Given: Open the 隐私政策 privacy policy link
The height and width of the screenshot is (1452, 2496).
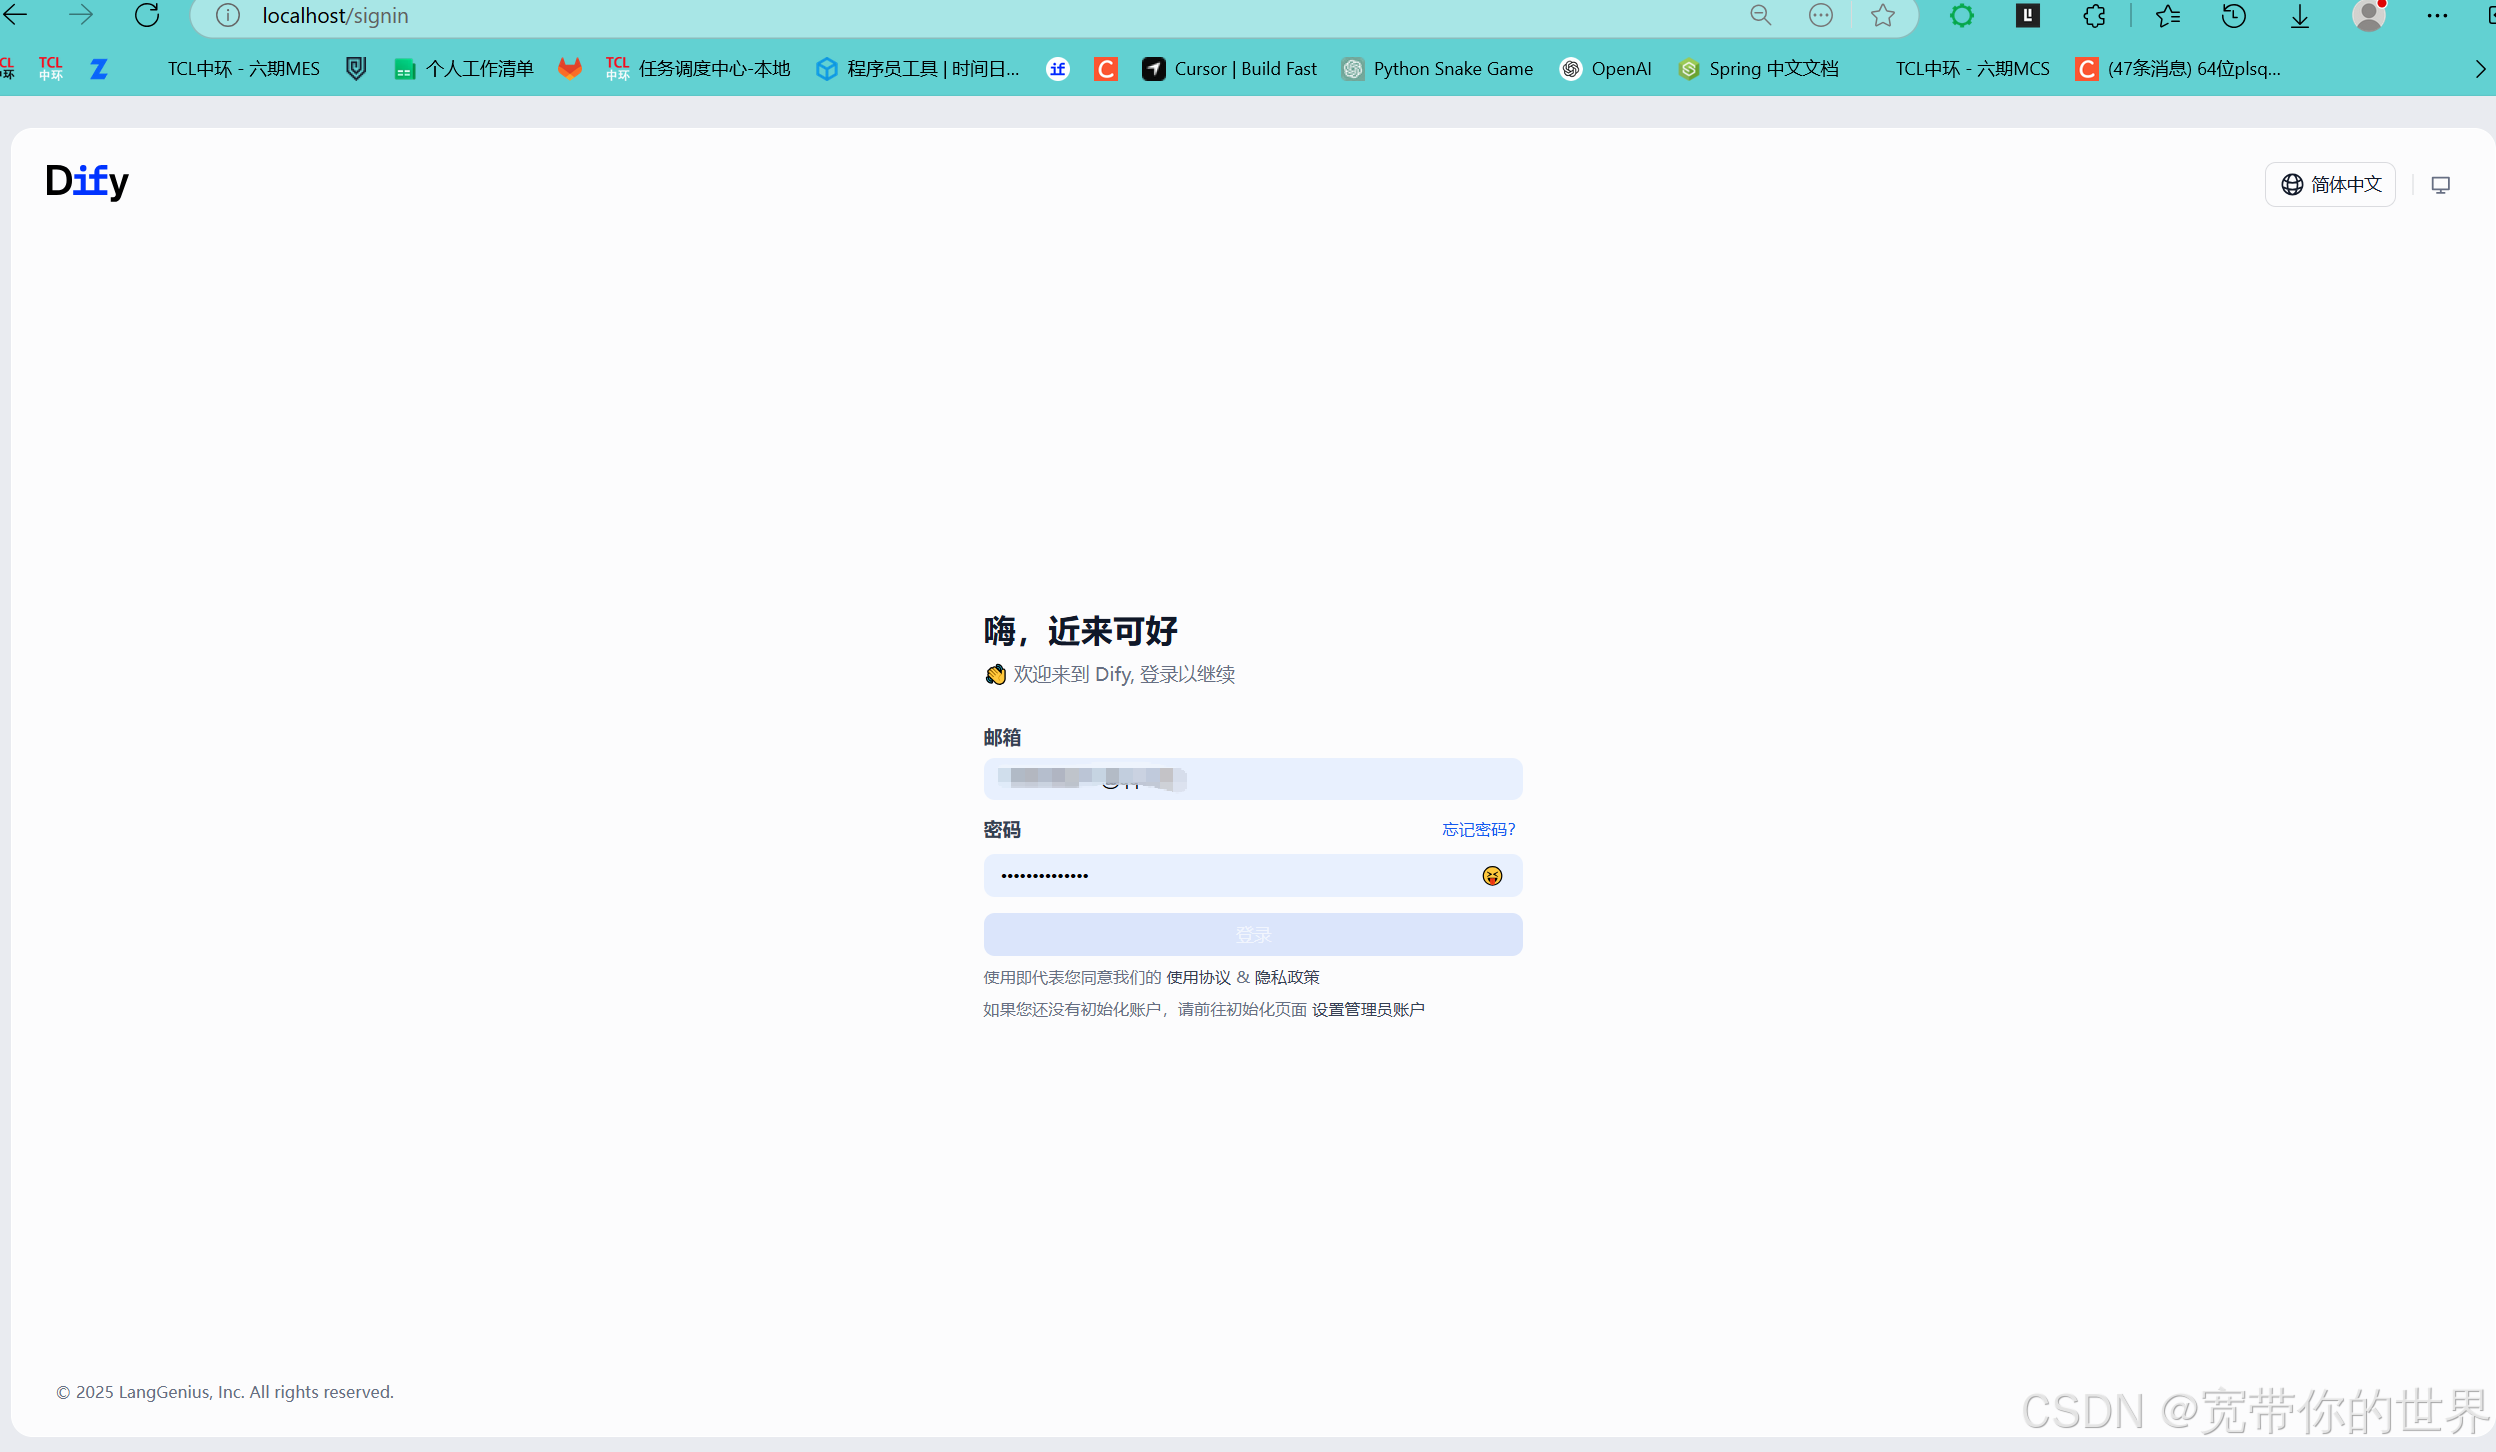Looking at the screenshot, I should [1287, 977].
